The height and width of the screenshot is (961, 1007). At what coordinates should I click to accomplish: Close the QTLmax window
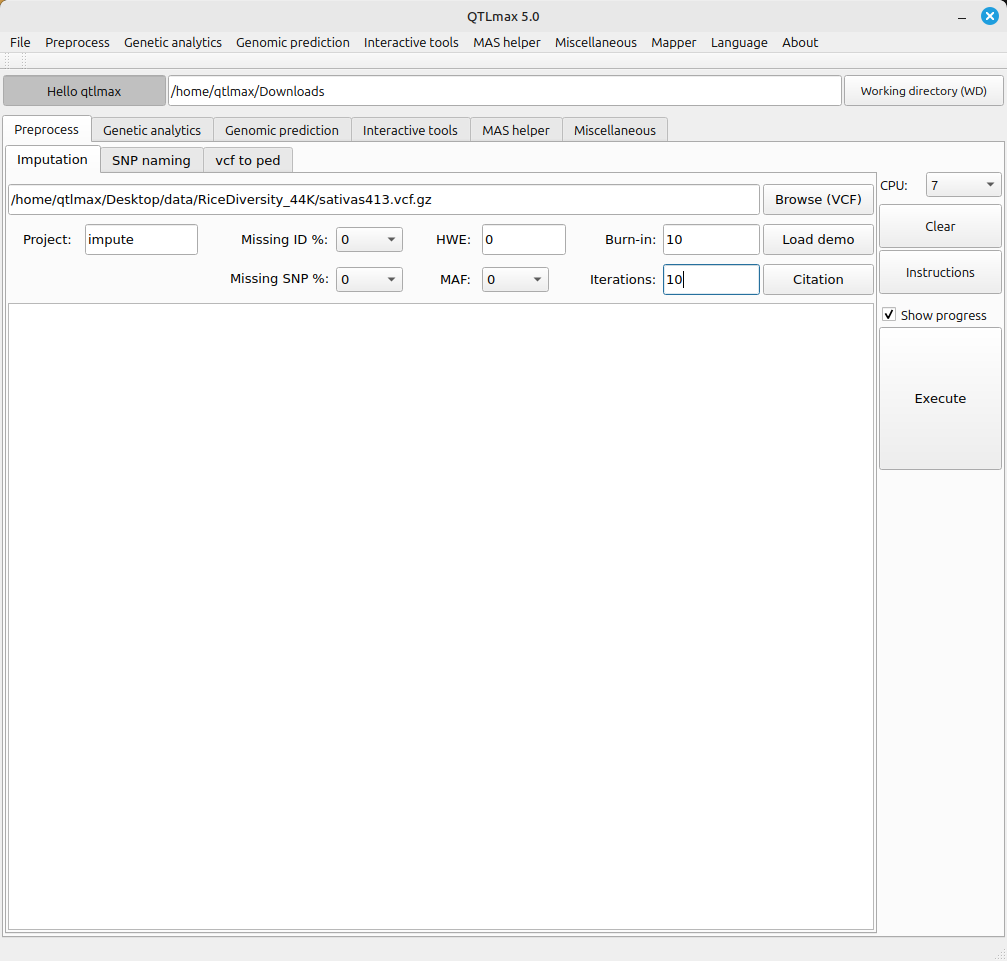(x=989, y=16)
